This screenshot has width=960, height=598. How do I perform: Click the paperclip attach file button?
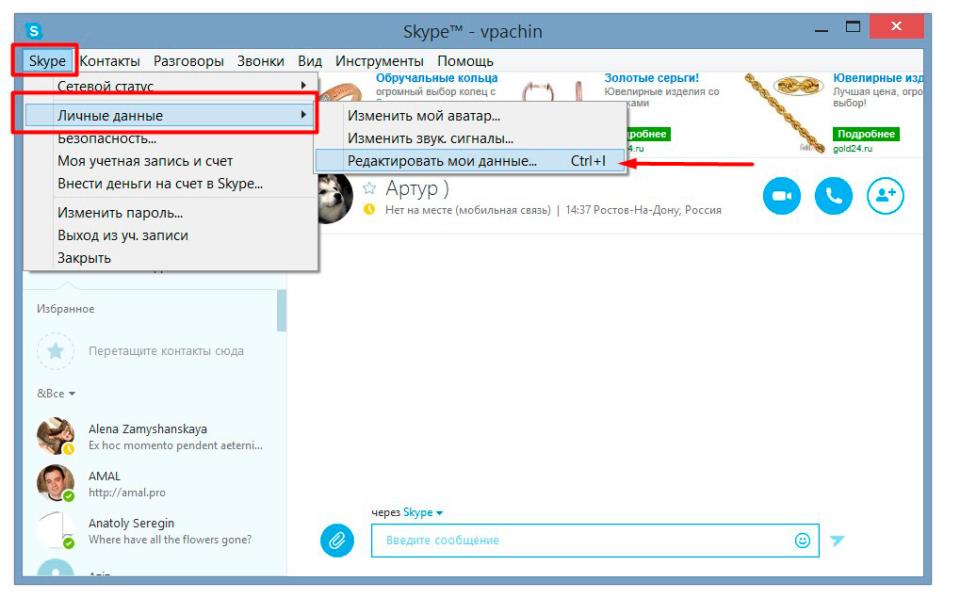[338, 541]
